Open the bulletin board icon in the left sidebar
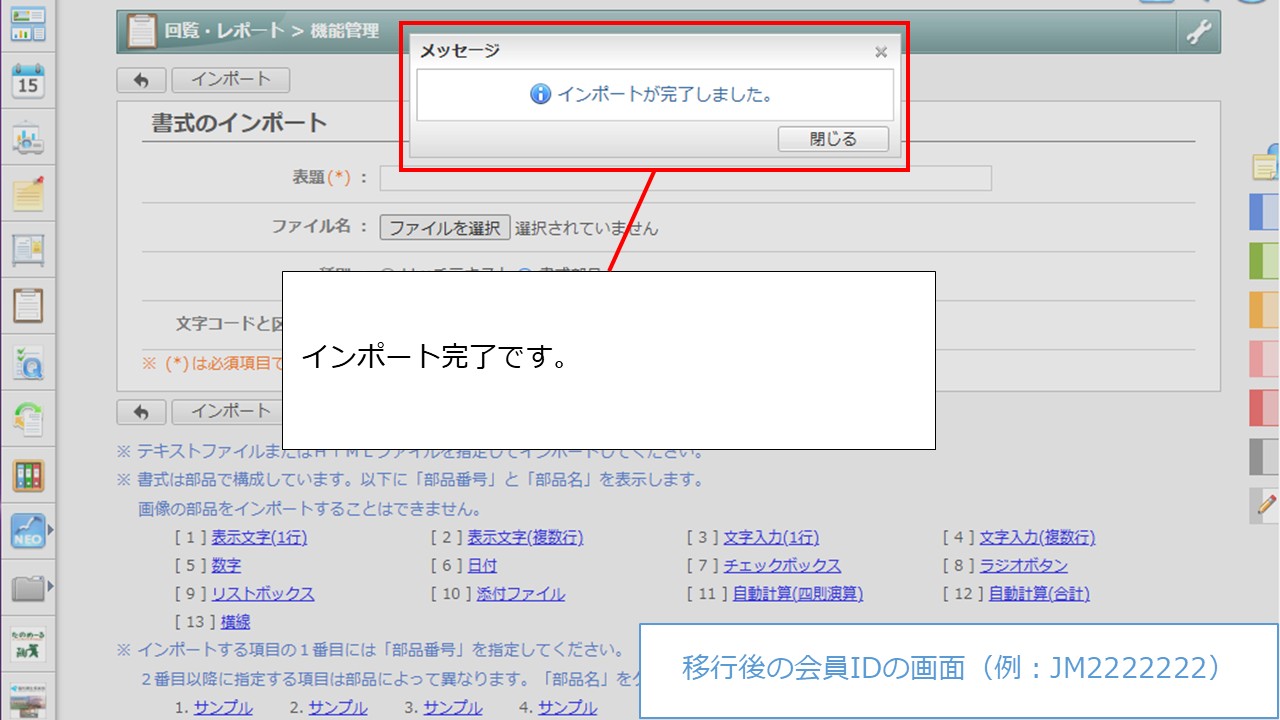The width and height of the screenshot is (1280, 720). 28,250
